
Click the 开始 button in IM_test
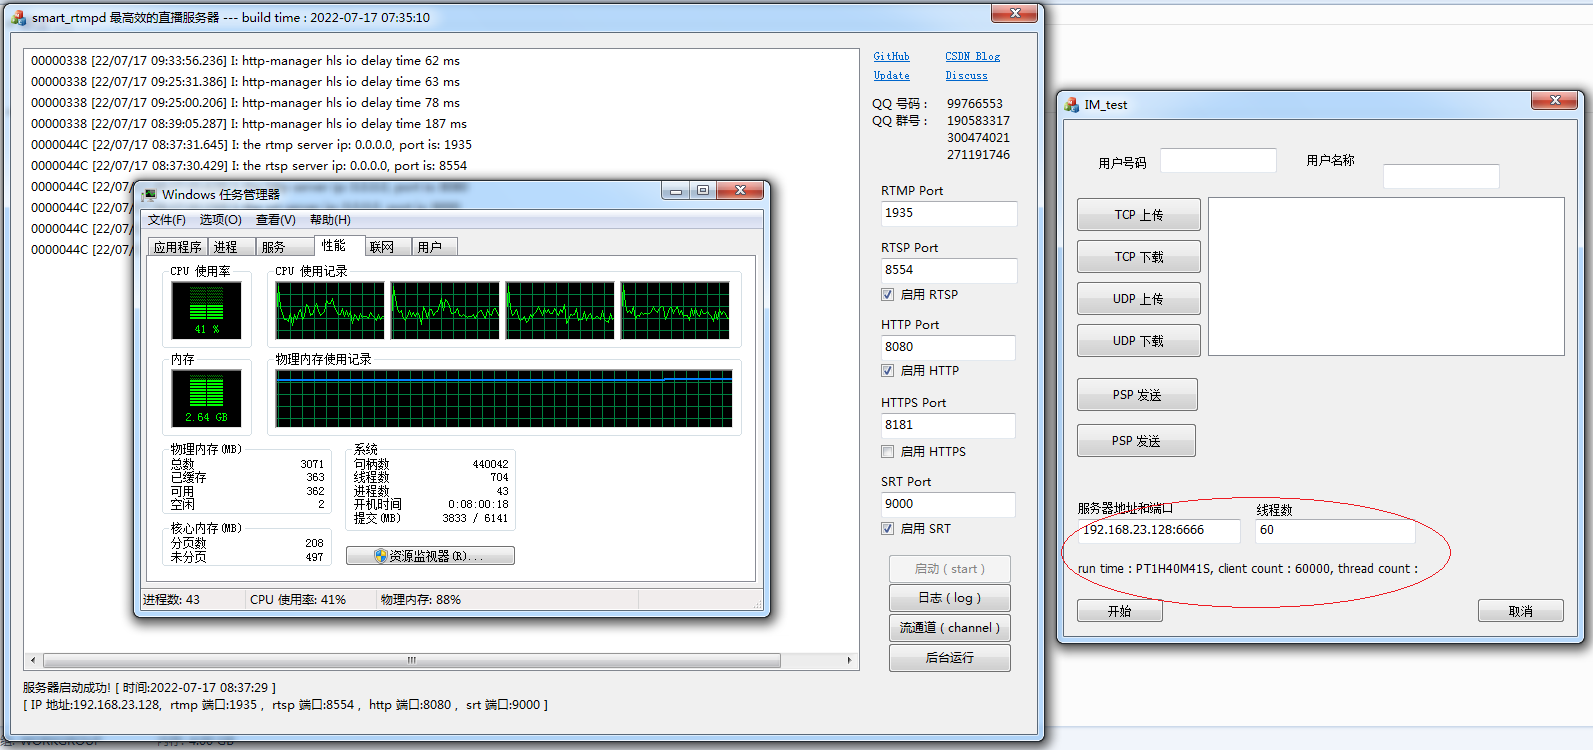pos(1120,611)
